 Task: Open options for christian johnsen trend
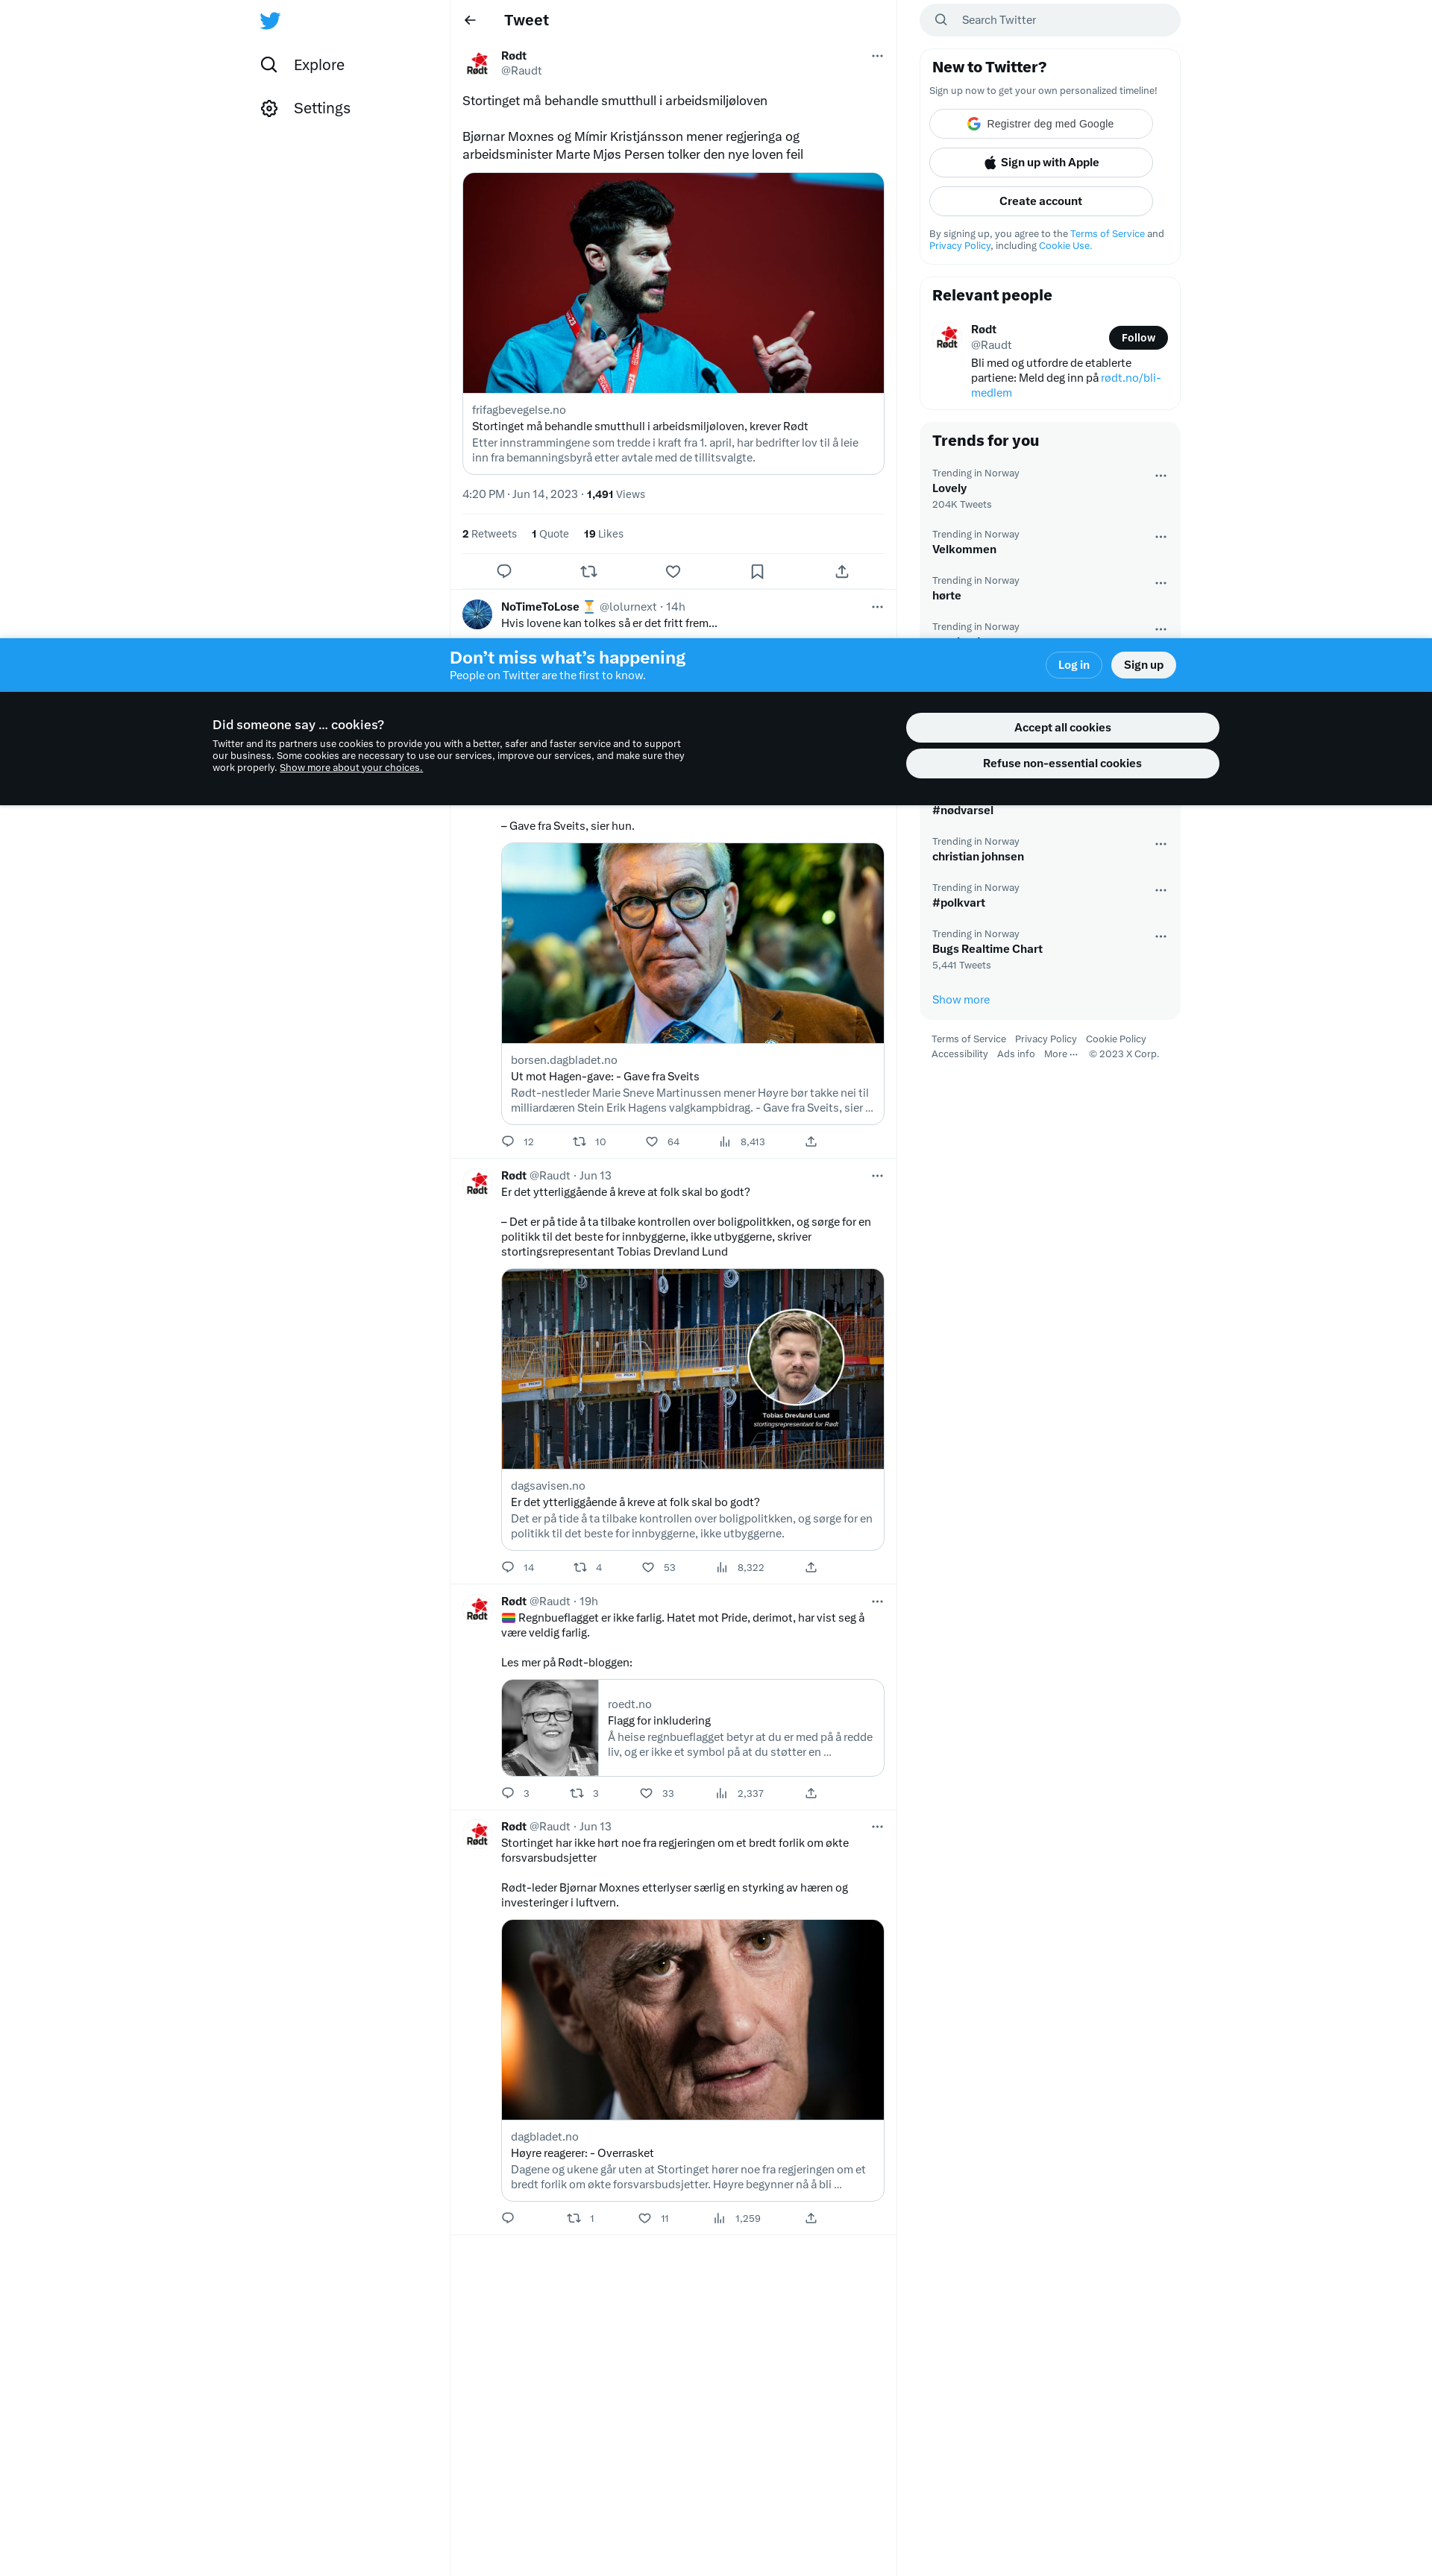(x=1160, y=844)
